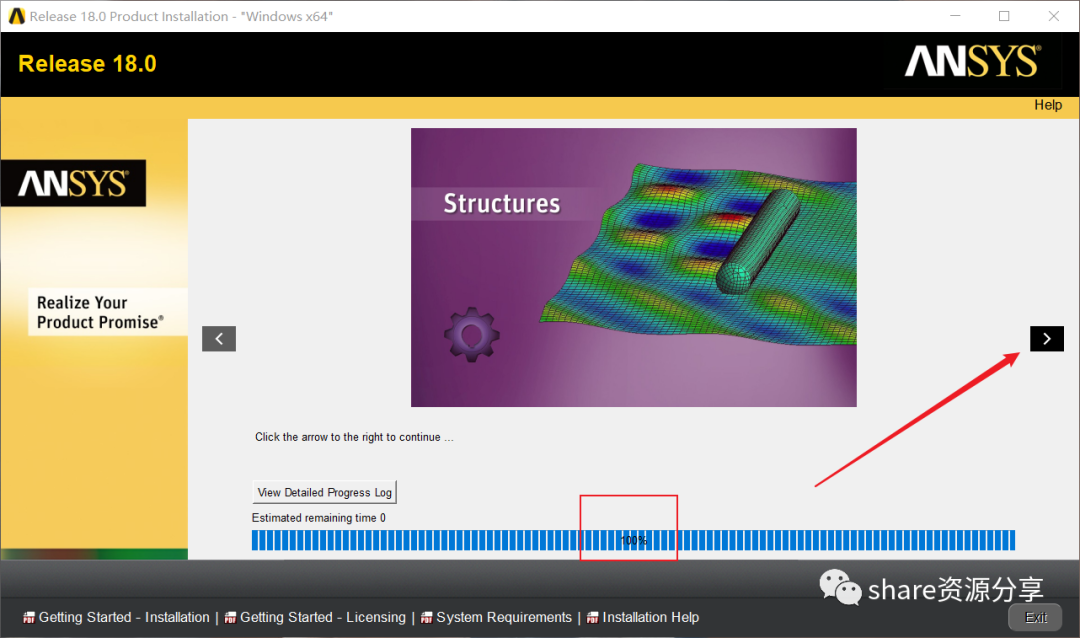Viewport: 1080px width, 638px height.
Task: Click the installation progress bar
Action: pyautogui.click(x=633, y=540)
